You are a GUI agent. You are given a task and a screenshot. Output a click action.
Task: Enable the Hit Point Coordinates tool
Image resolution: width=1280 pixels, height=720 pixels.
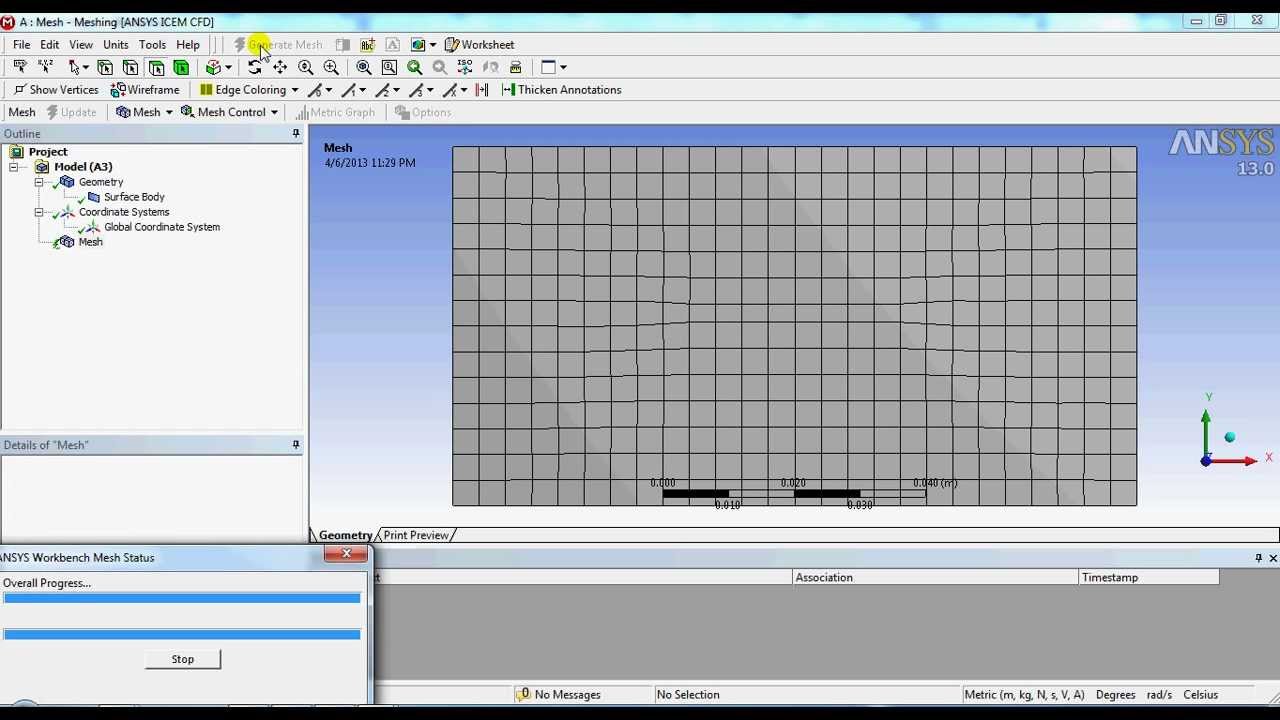pos(45,67)
